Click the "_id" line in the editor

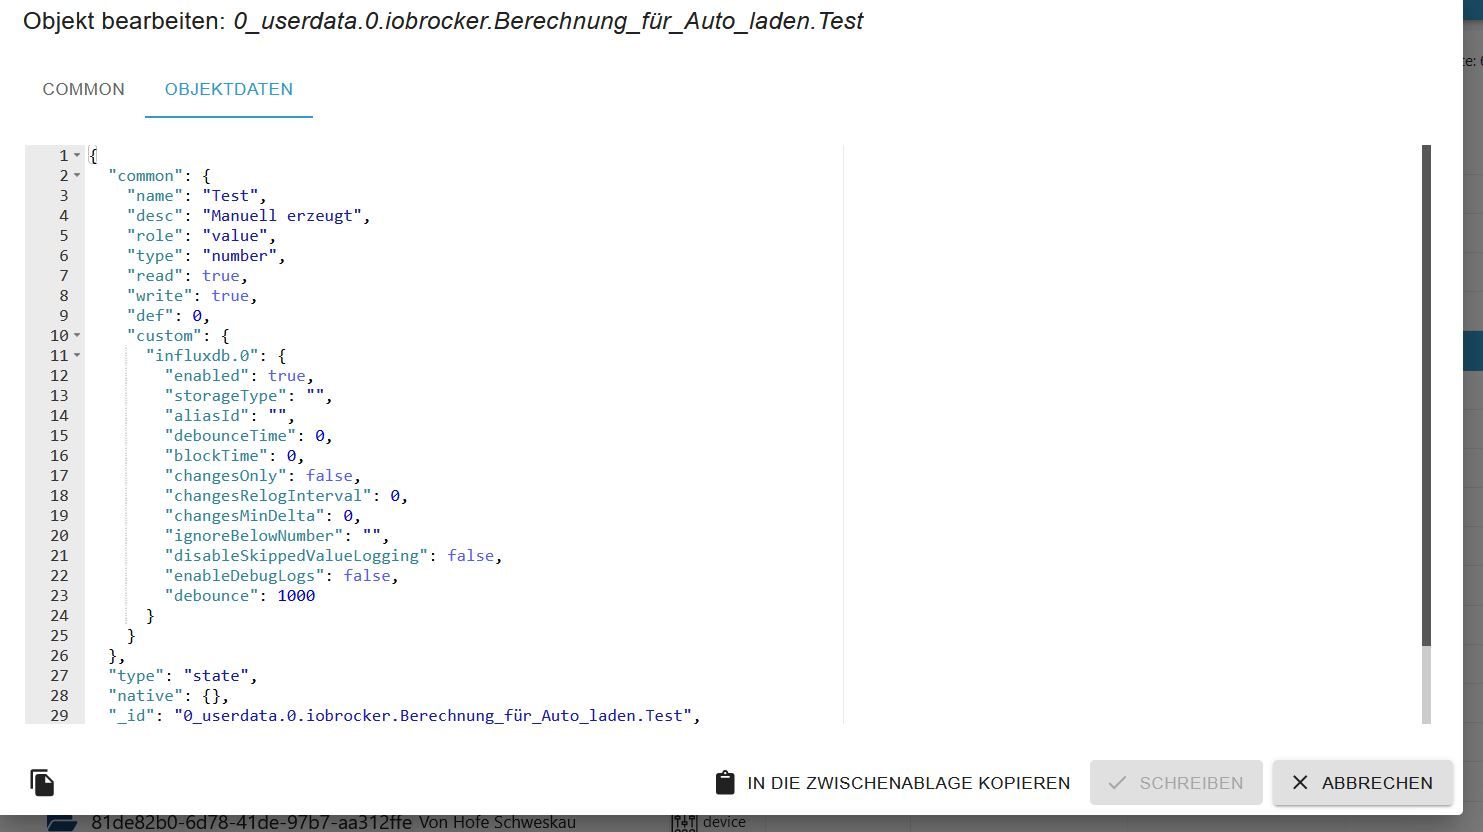(404, 716)
